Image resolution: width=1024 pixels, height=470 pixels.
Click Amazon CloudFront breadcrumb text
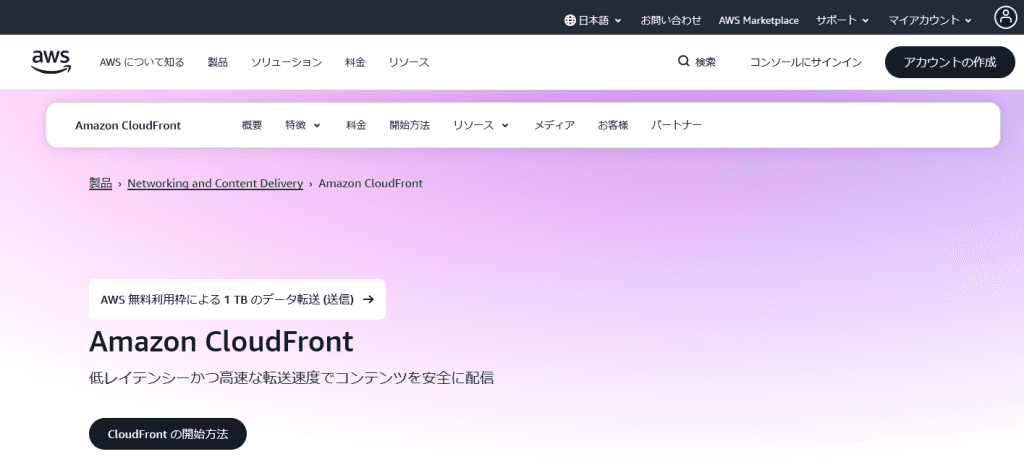(x=370, y=183)
